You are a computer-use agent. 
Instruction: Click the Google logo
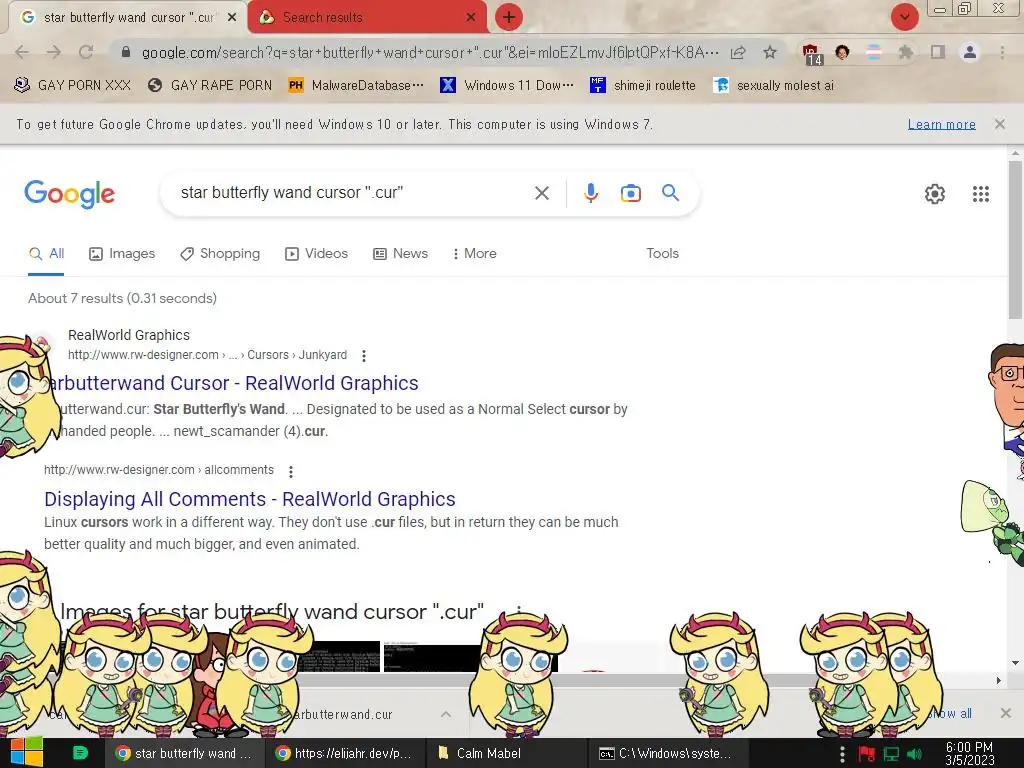pos(70,194)
